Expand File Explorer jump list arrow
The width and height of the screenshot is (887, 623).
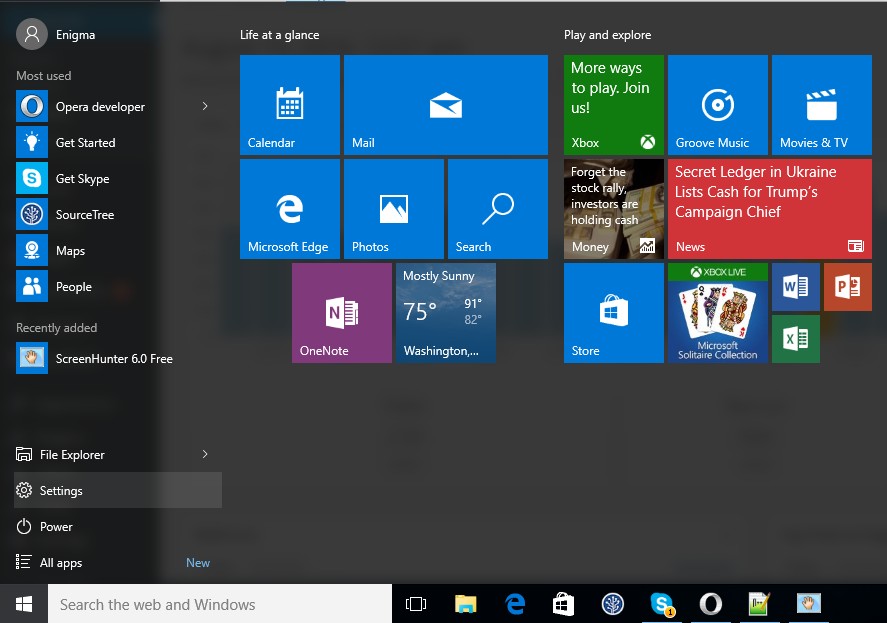tap(205, 454)
